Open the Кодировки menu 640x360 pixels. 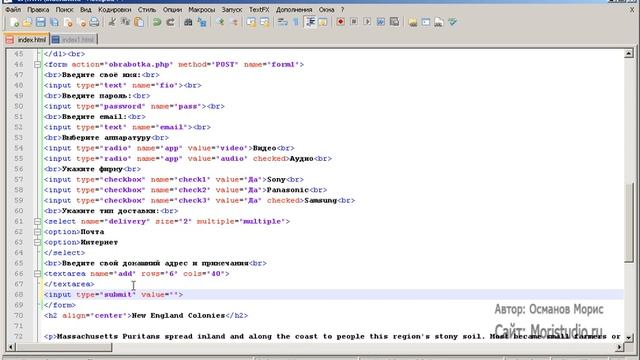tap(115, 9)
